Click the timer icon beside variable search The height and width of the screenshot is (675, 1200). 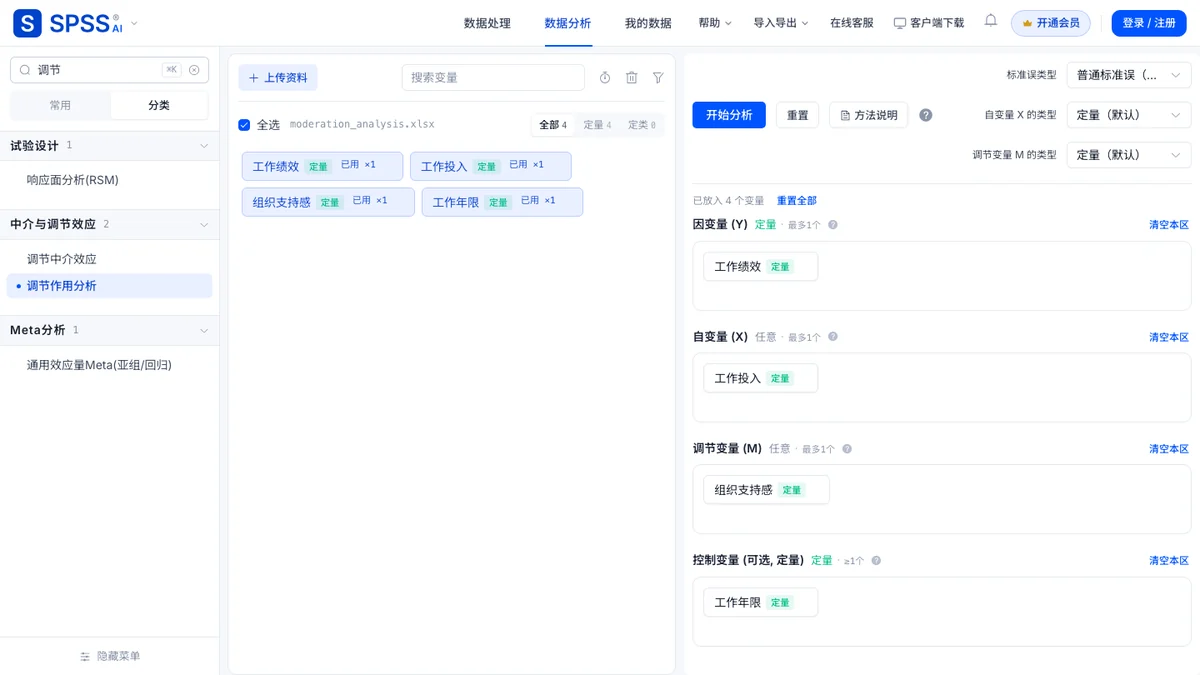click(x=605, y=78)
